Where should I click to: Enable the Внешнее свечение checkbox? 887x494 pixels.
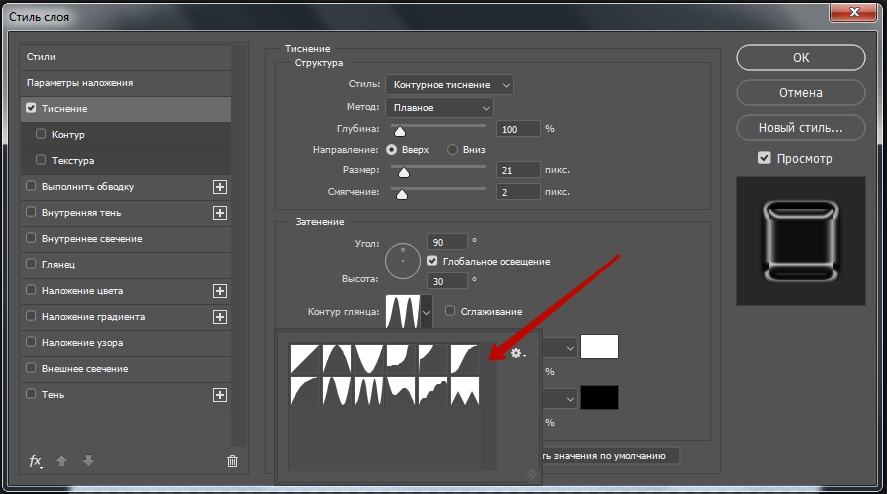(31, 368)
